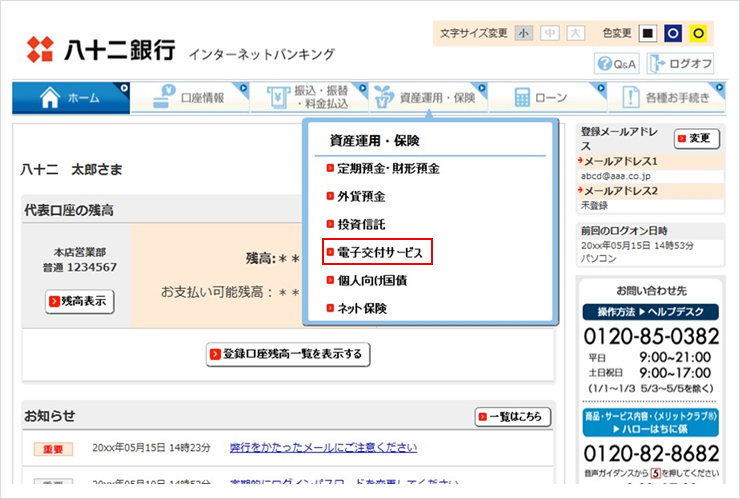Click the ATM yen icon in 振込 tab
740x499 pixels.
(278, 97)
